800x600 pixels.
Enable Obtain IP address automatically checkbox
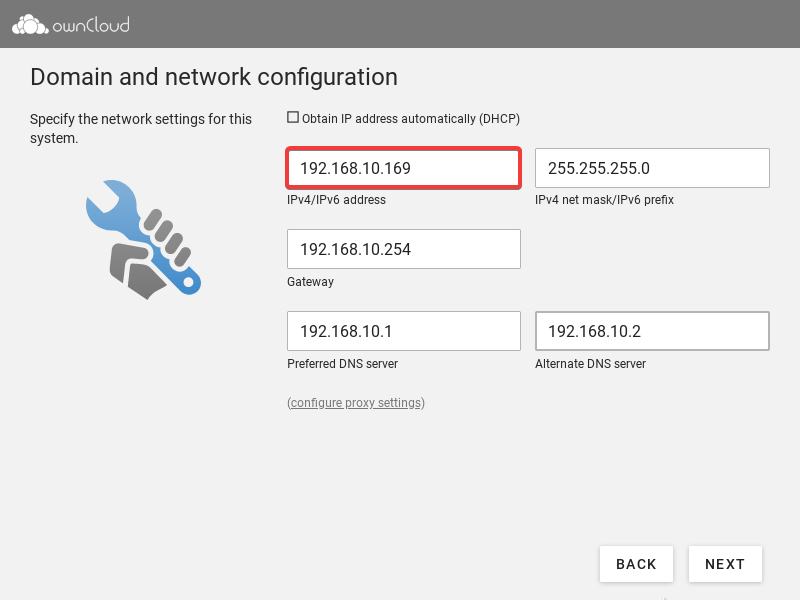[293, 118]
